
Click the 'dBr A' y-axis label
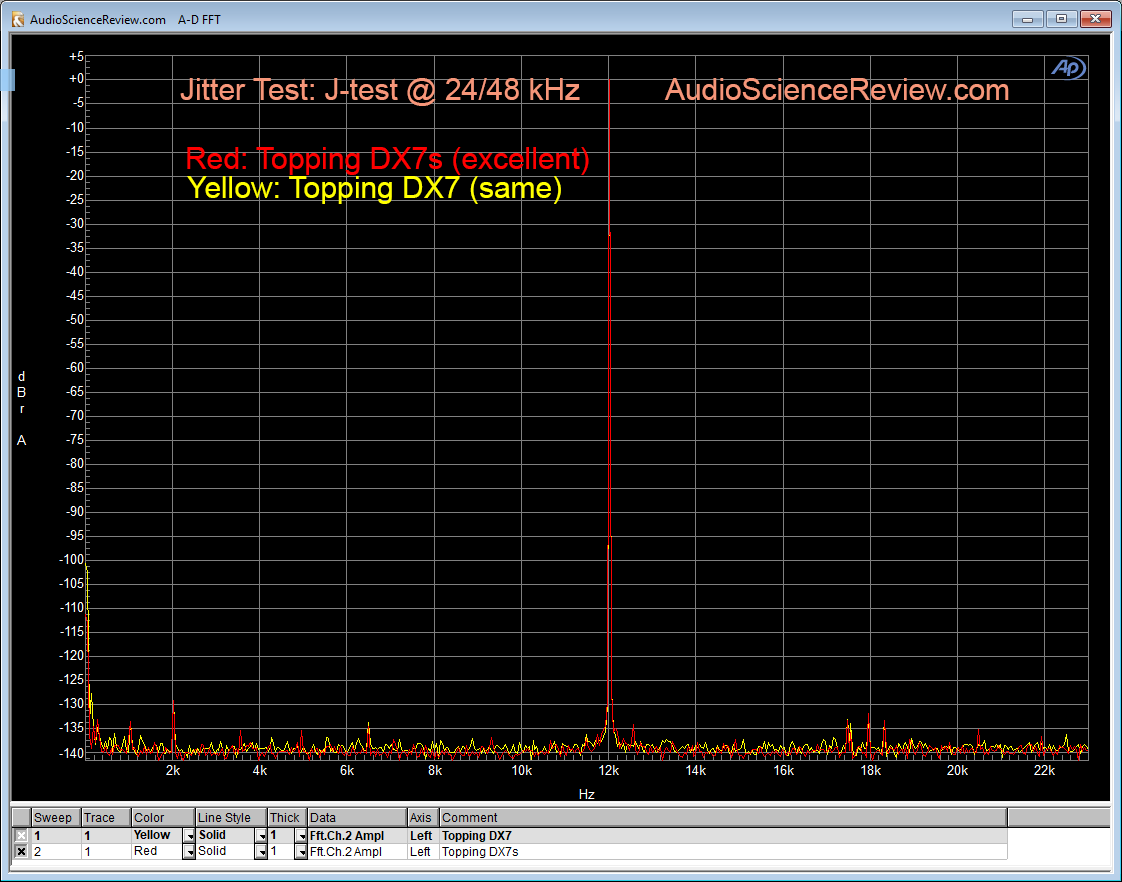pyautogui.click(x=21, y=408)
